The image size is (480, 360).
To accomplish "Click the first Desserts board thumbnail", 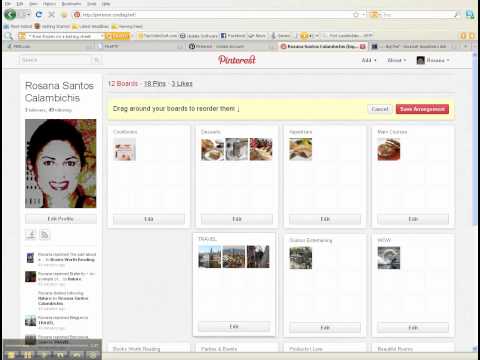I will point(212,149).
